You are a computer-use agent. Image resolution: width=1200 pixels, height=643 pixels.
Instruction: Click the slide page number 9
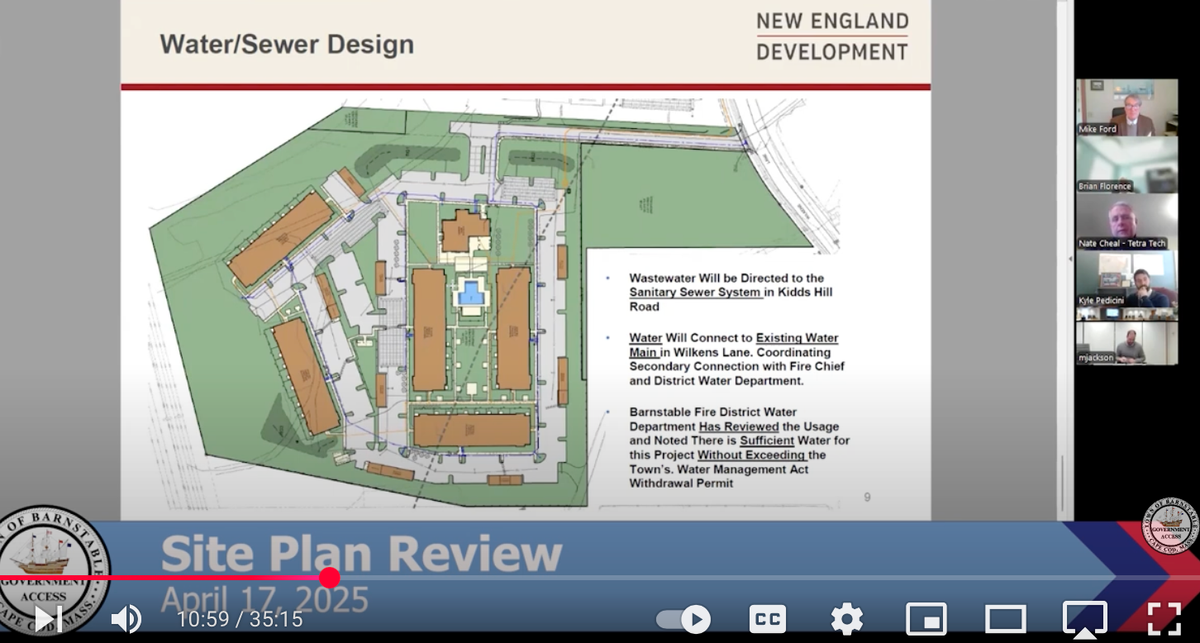tap(867, 496)
